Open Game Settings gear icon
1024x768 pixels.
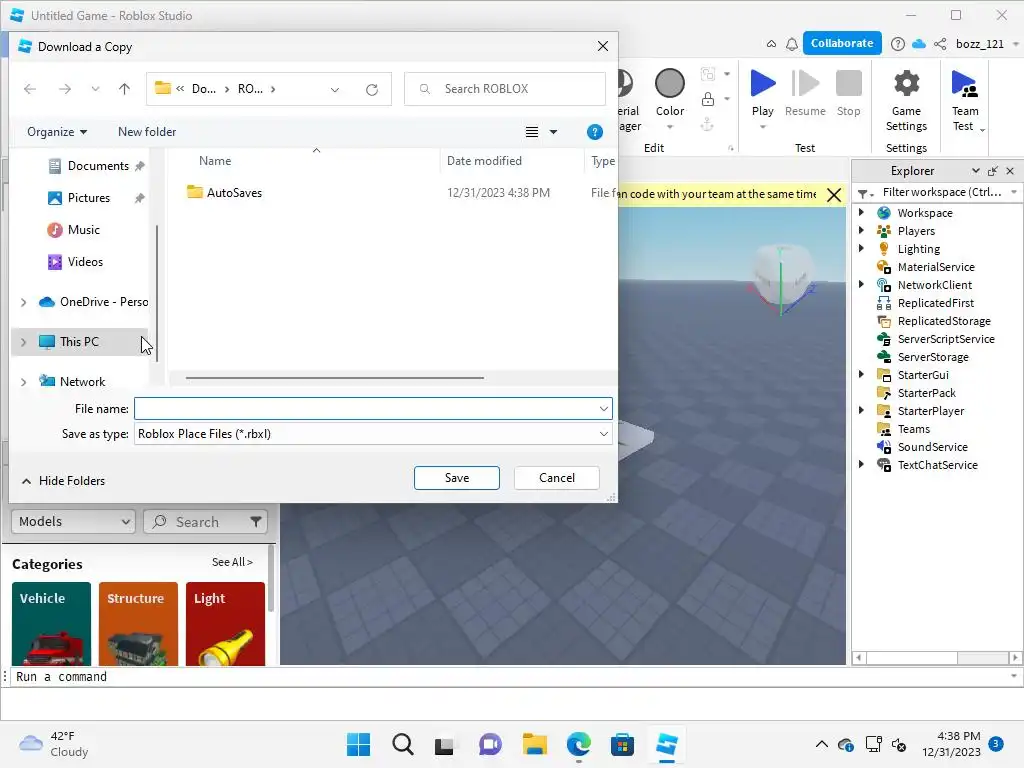pyautogui.click(x=906, y=84)
